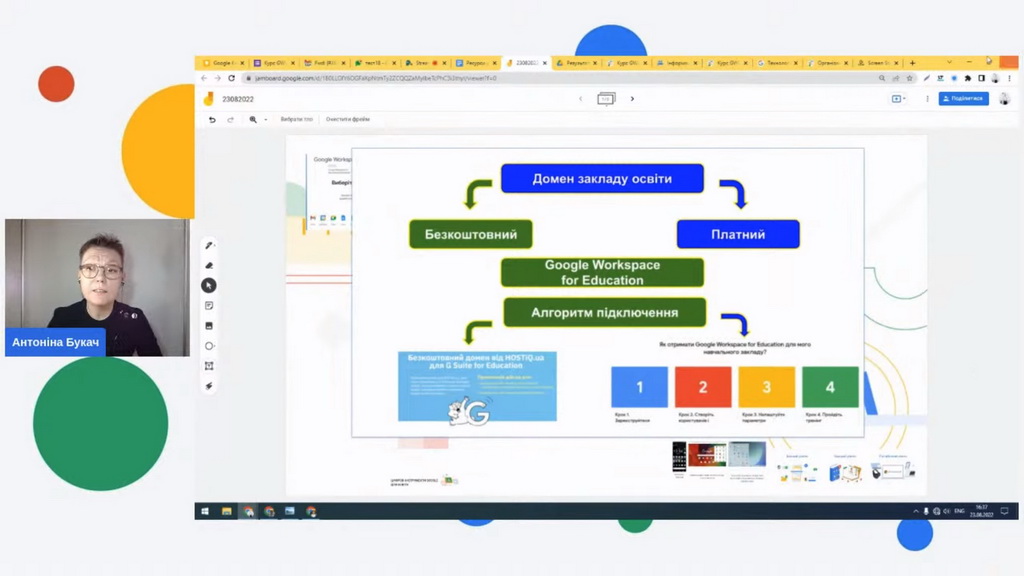Open a new Chrome tab
The width and height of the screenshot is (1024, 576).
[x=912, y=63]
